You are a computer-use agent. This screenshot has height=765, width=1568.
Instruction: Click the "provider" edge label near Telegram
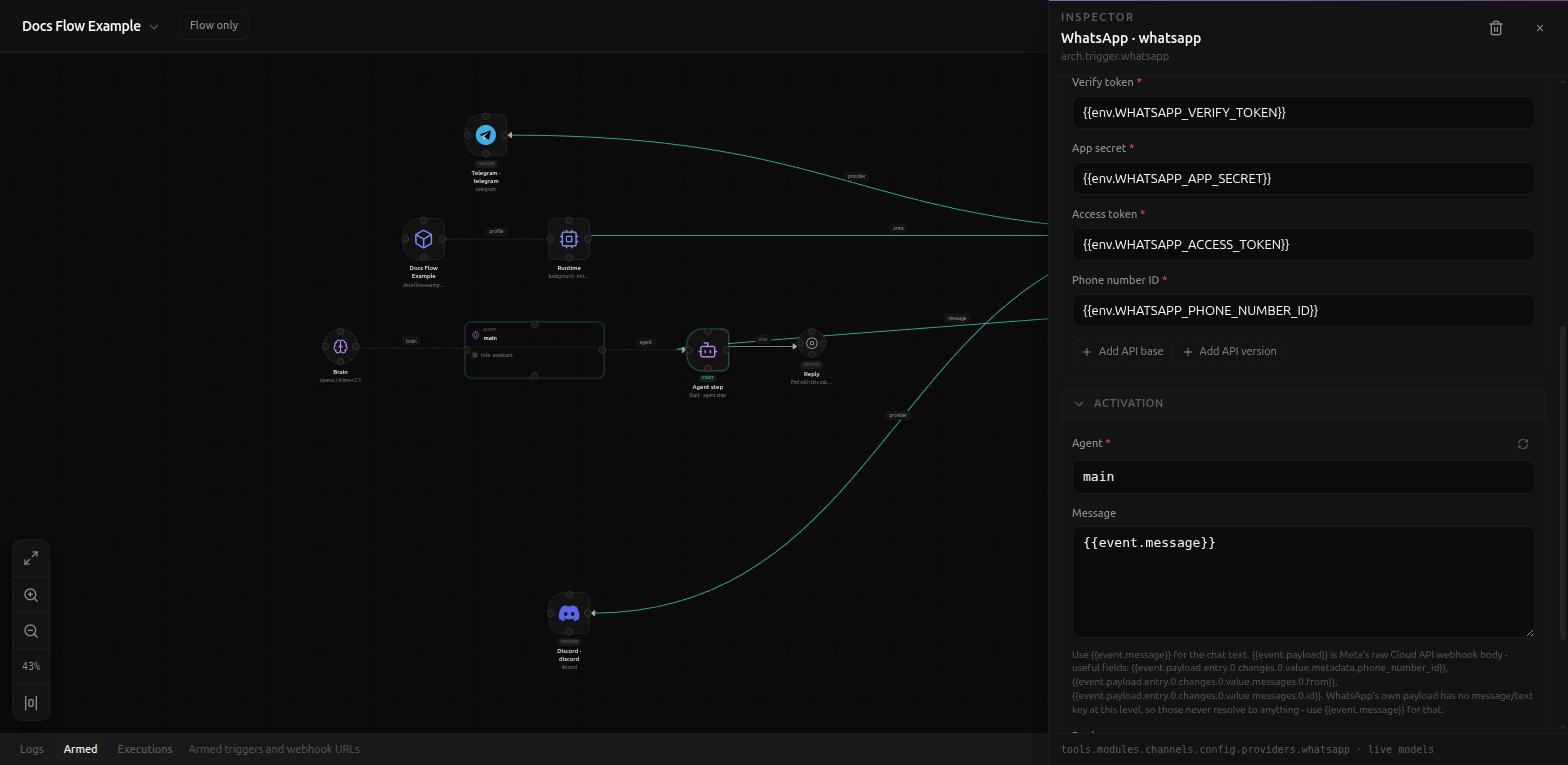[x=857, y=176]
